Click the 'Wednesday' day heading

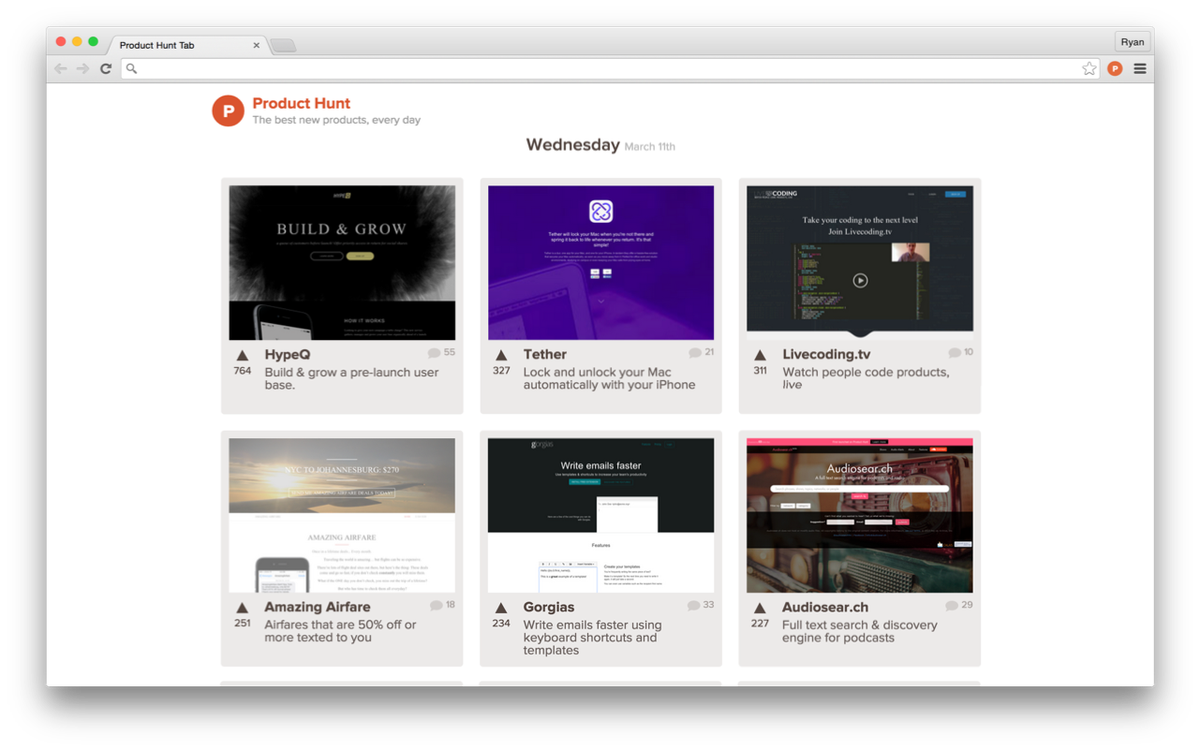click(573, 145)
